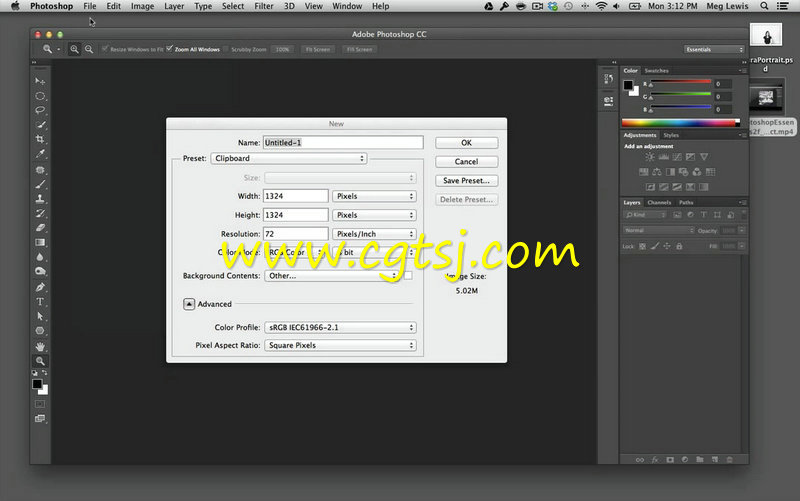Open the Essentials workspace dropdown

[x=714, y=49]
